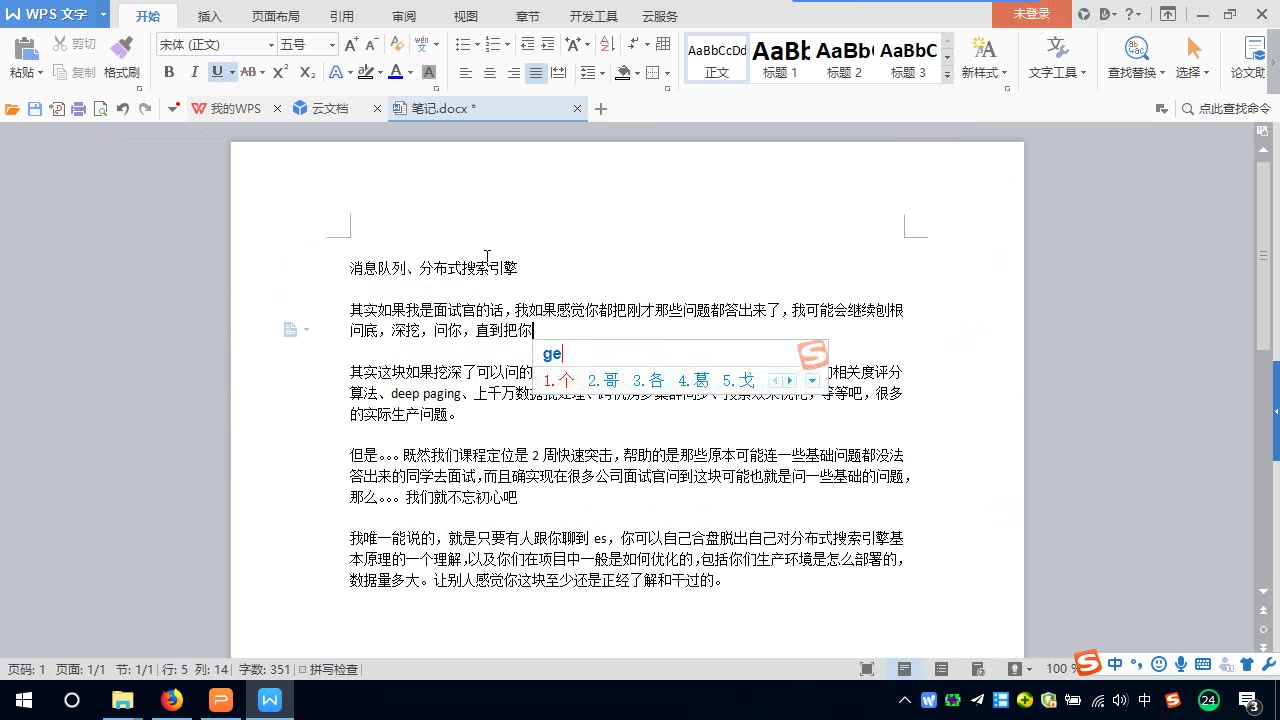This screenshot has height=720, width=1280.
Task: Click the Paste icon
Action: pos(25,48)
